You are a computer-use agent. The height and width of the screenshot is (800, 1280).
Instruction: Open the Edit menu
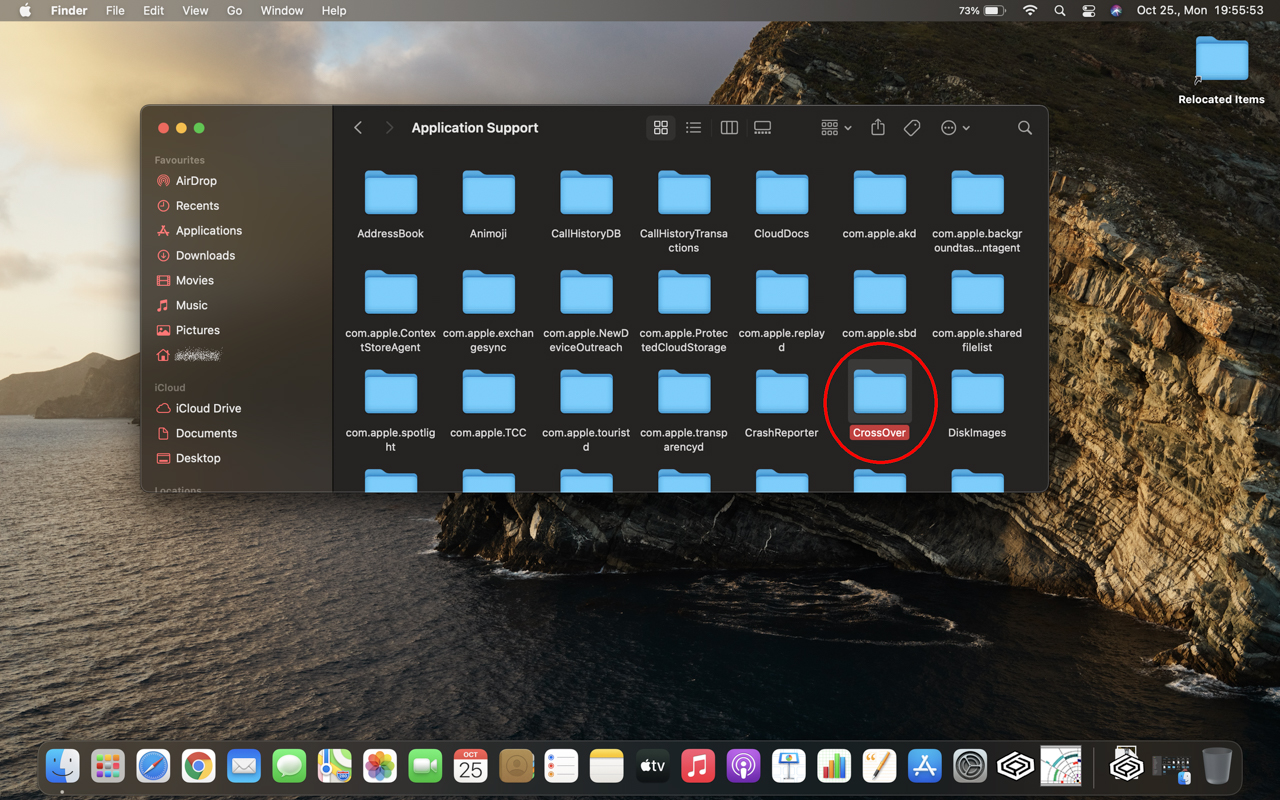[x=153, y=11]
